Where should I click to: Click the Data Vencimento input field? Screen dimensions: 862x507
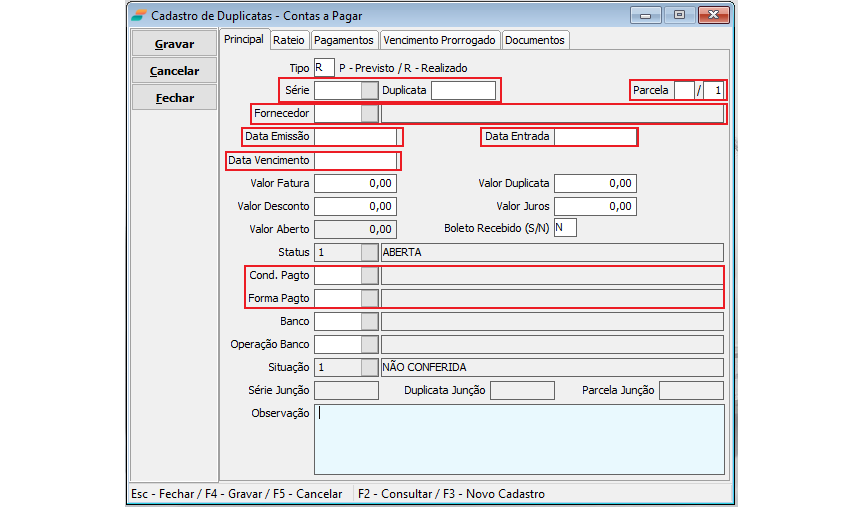pos(356,160)
